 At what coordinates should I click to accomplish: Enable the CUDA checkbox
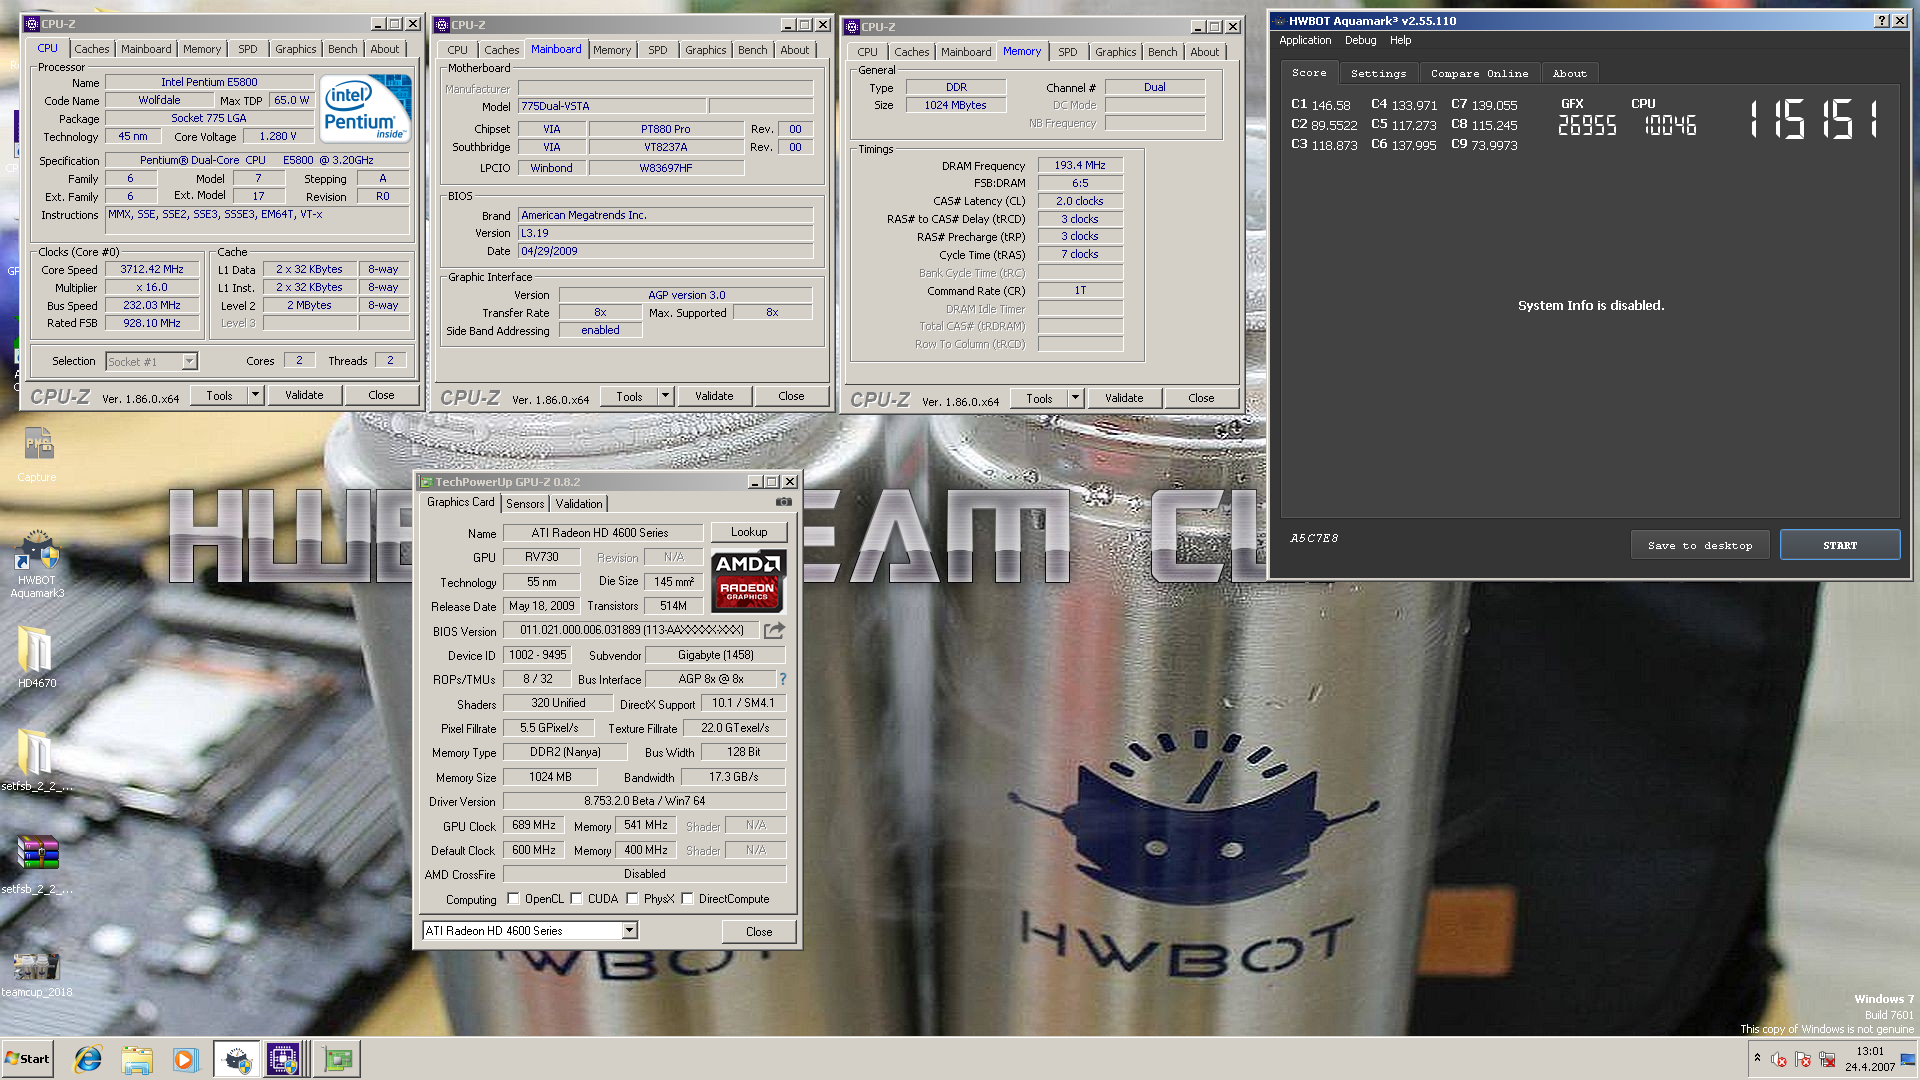(x=576, y=899)
